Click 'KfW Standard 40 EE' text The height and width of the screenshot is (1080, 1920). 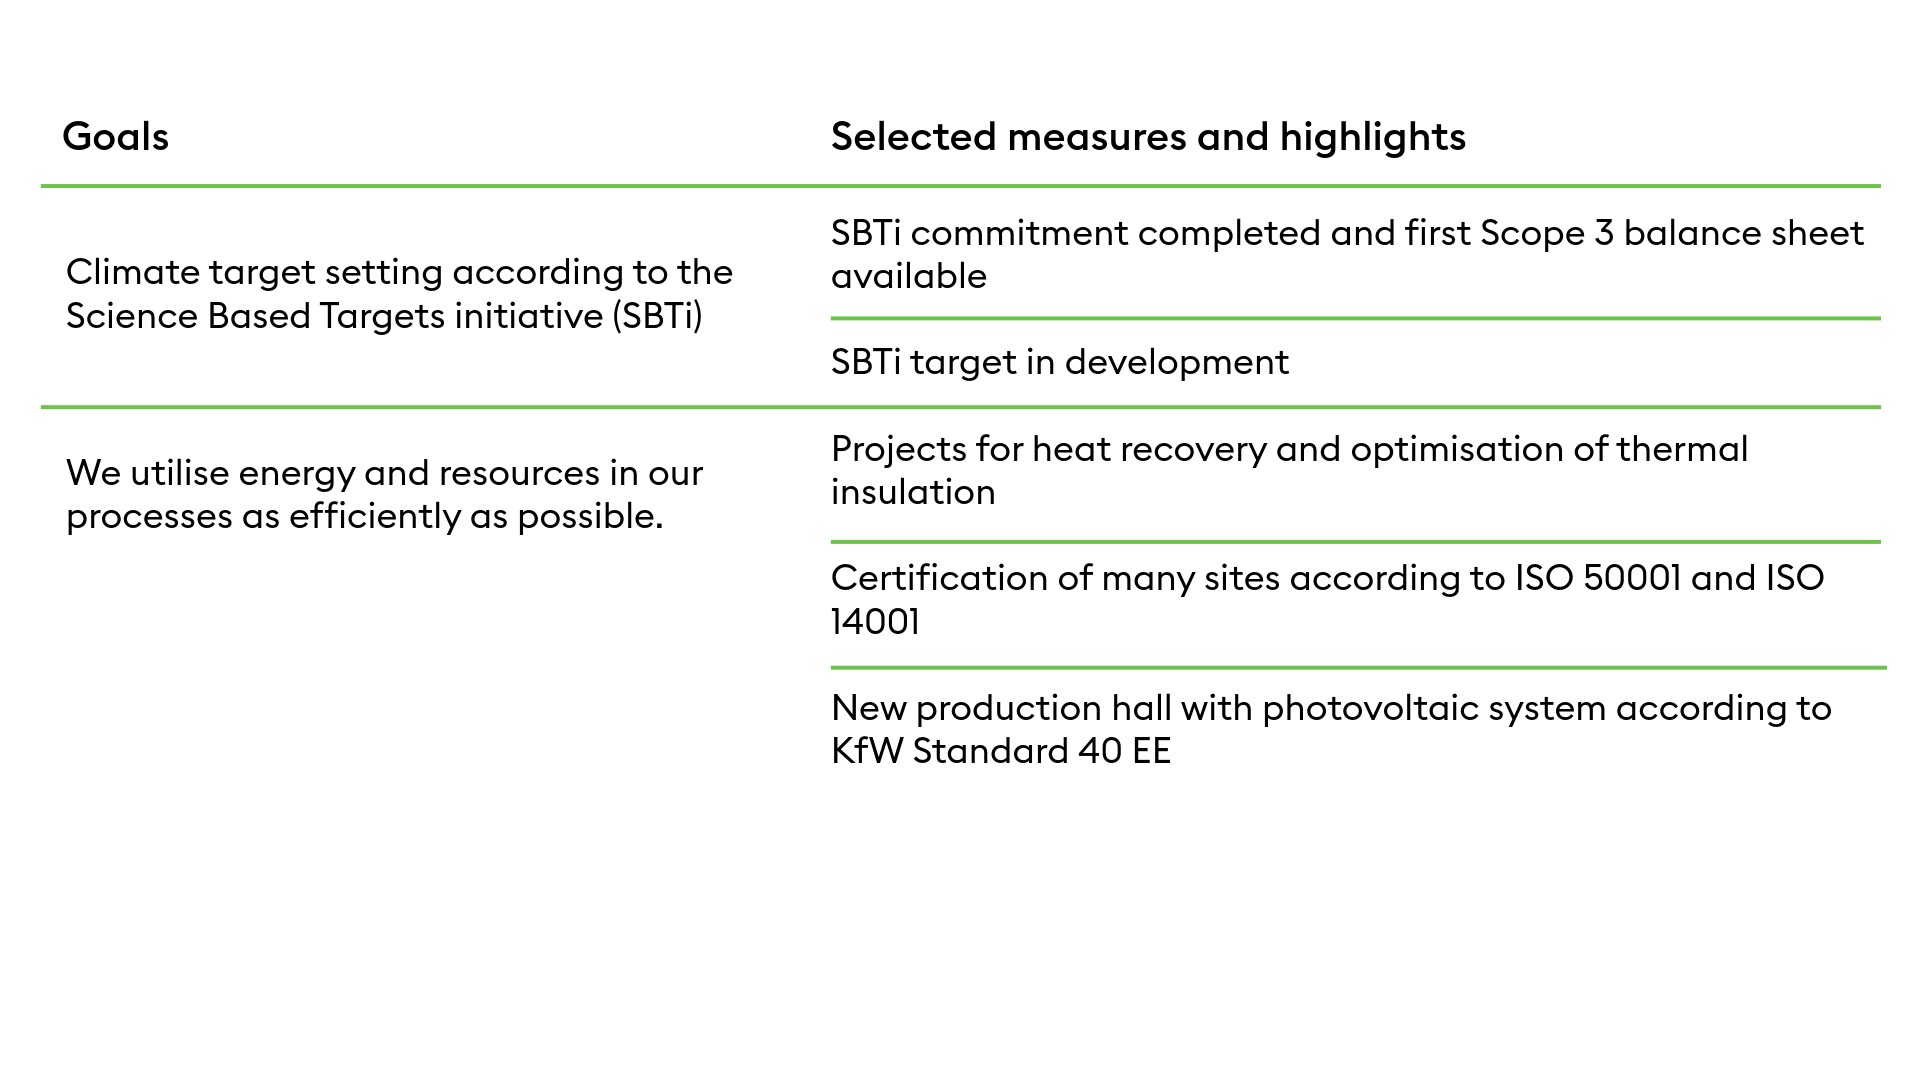[x=1000, y=751]
